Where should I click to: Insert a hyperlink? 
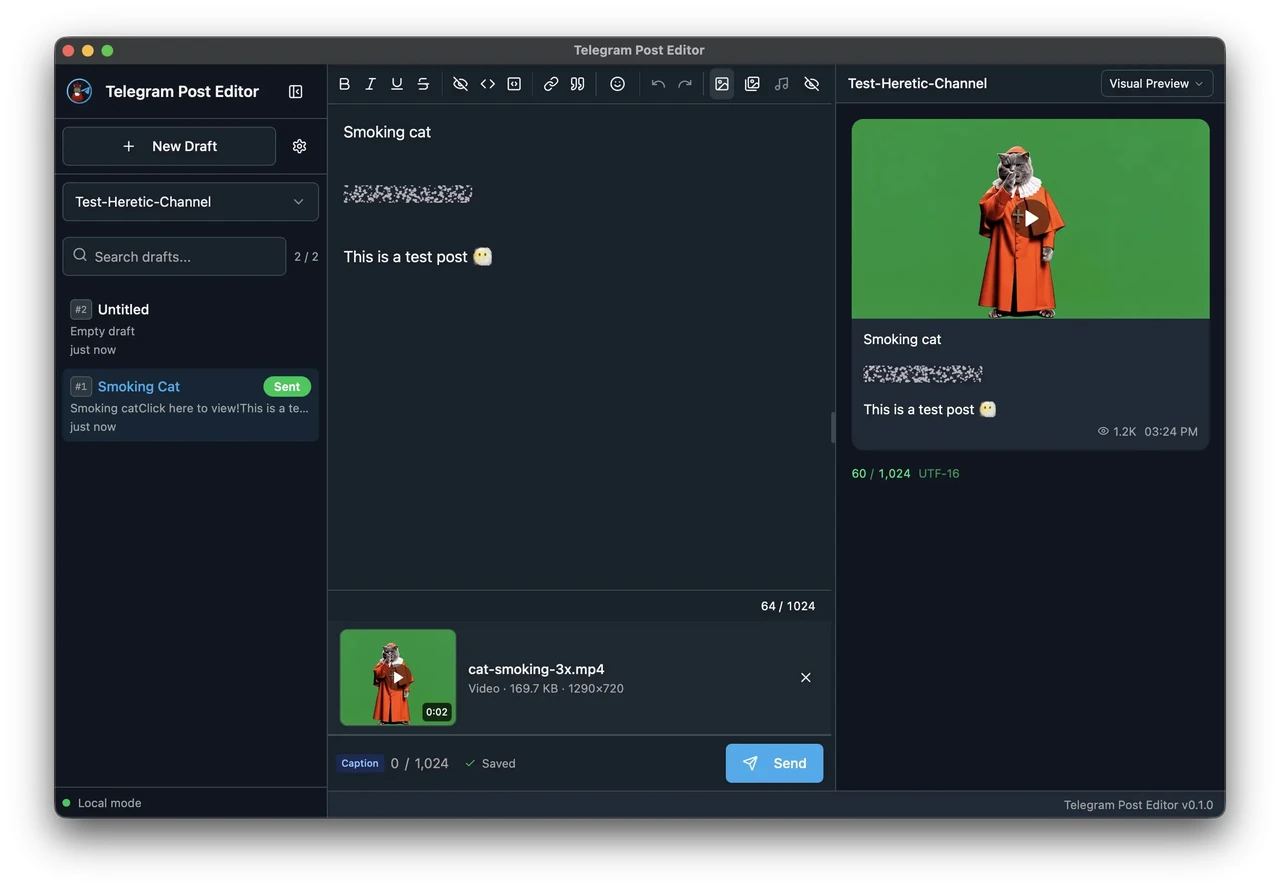(551, 84)
